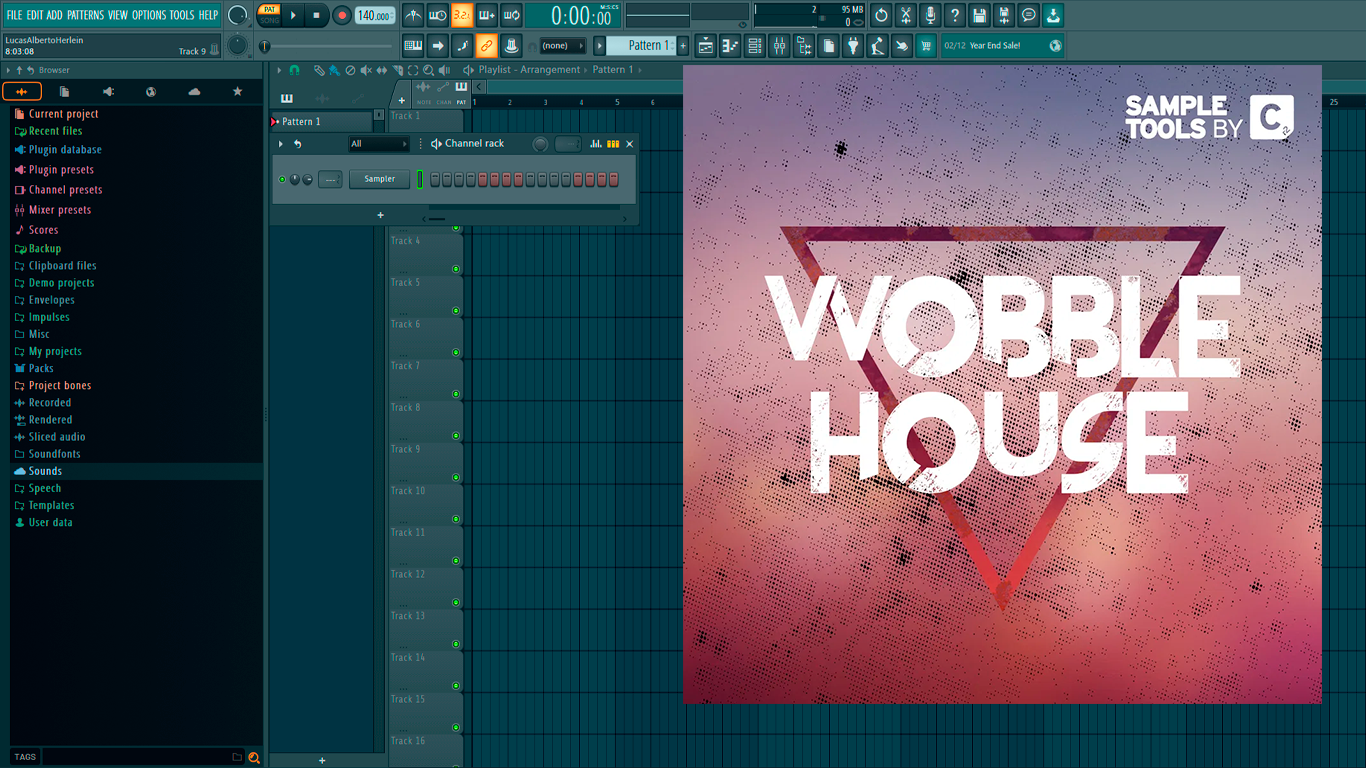Open the PATTERNS menu
1366x768 pixels.
click(85, 15)
